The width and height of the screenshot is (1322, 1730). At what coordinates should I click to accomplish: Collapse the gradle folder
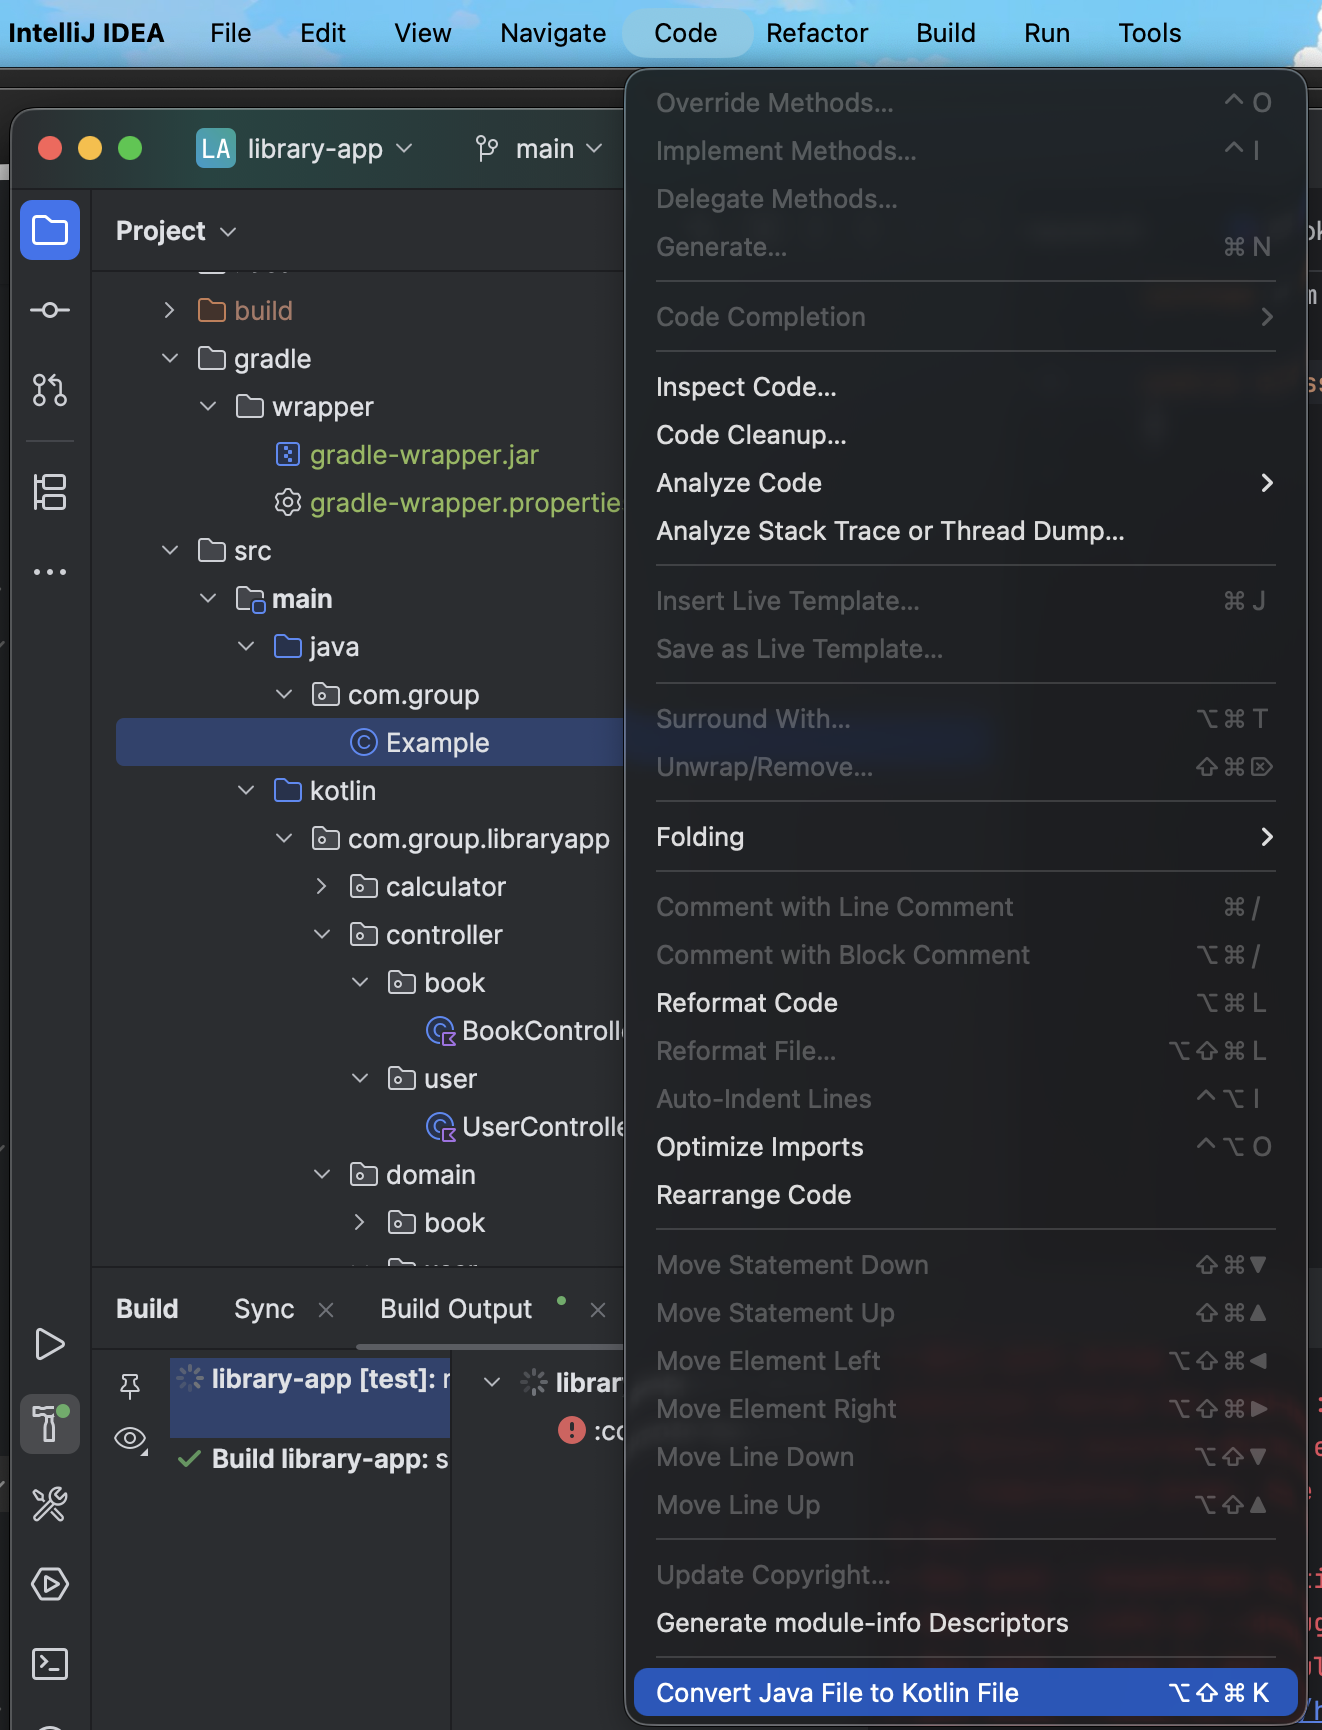tap(170, 359)
